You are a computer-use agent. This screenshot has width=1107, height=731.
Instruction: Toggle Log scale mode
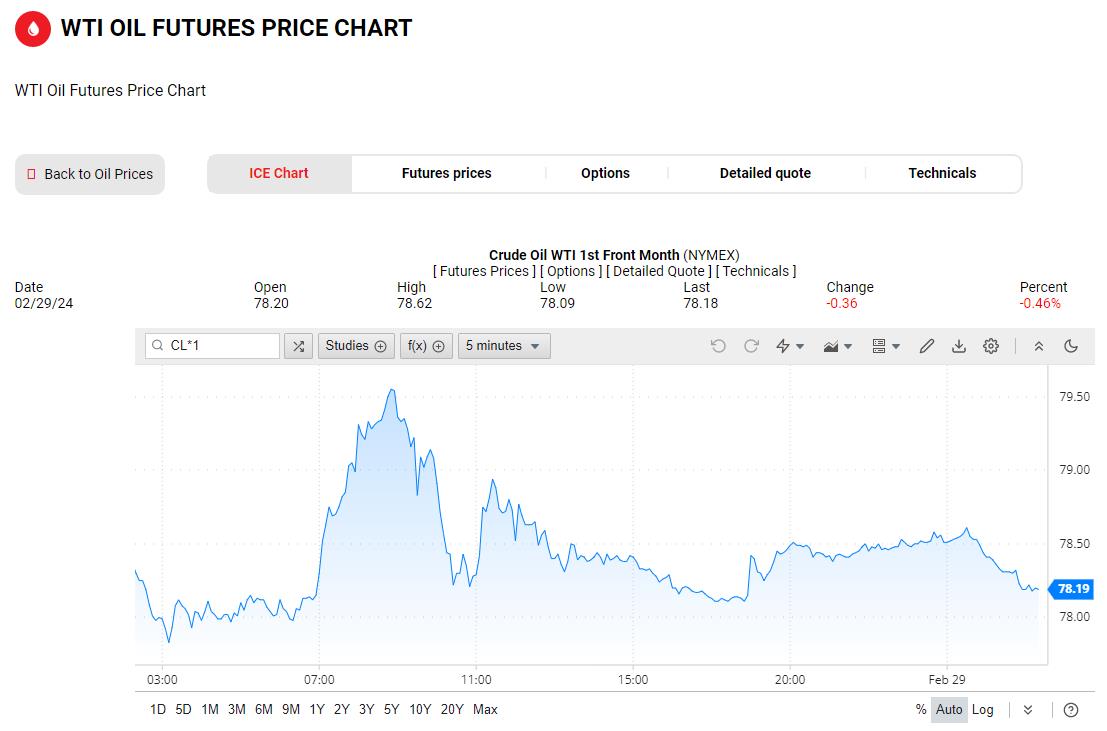point(983,710)
